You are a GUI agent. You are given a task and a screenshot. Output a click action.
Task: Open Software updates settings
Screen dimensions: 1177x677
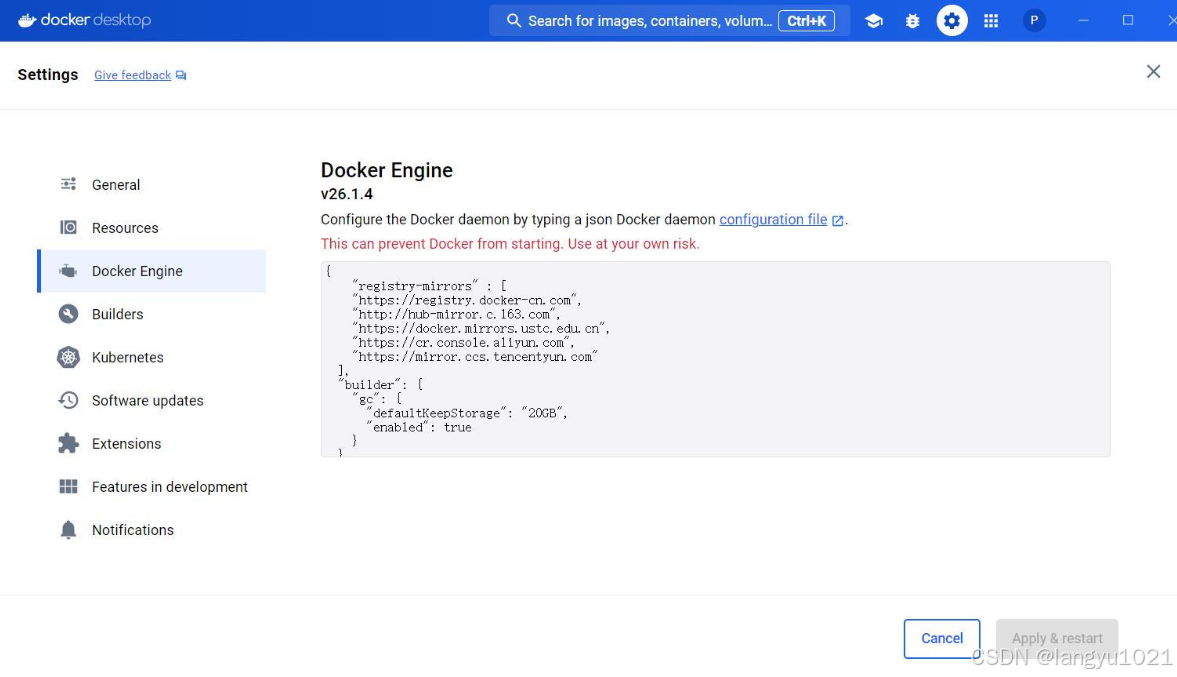pos(152,400)
